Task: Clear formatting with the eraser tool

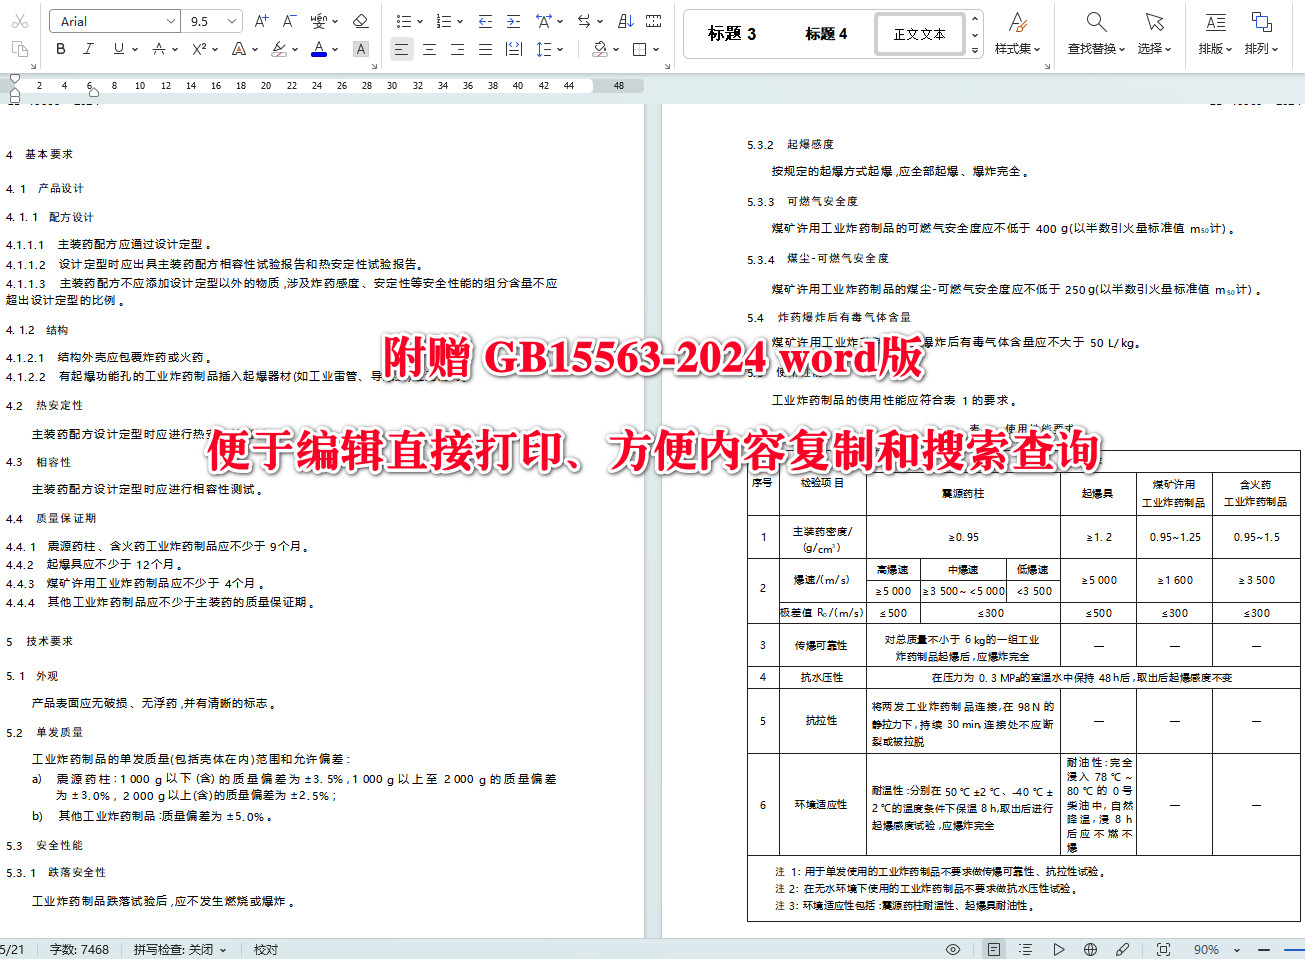Action: pos(361,20)
